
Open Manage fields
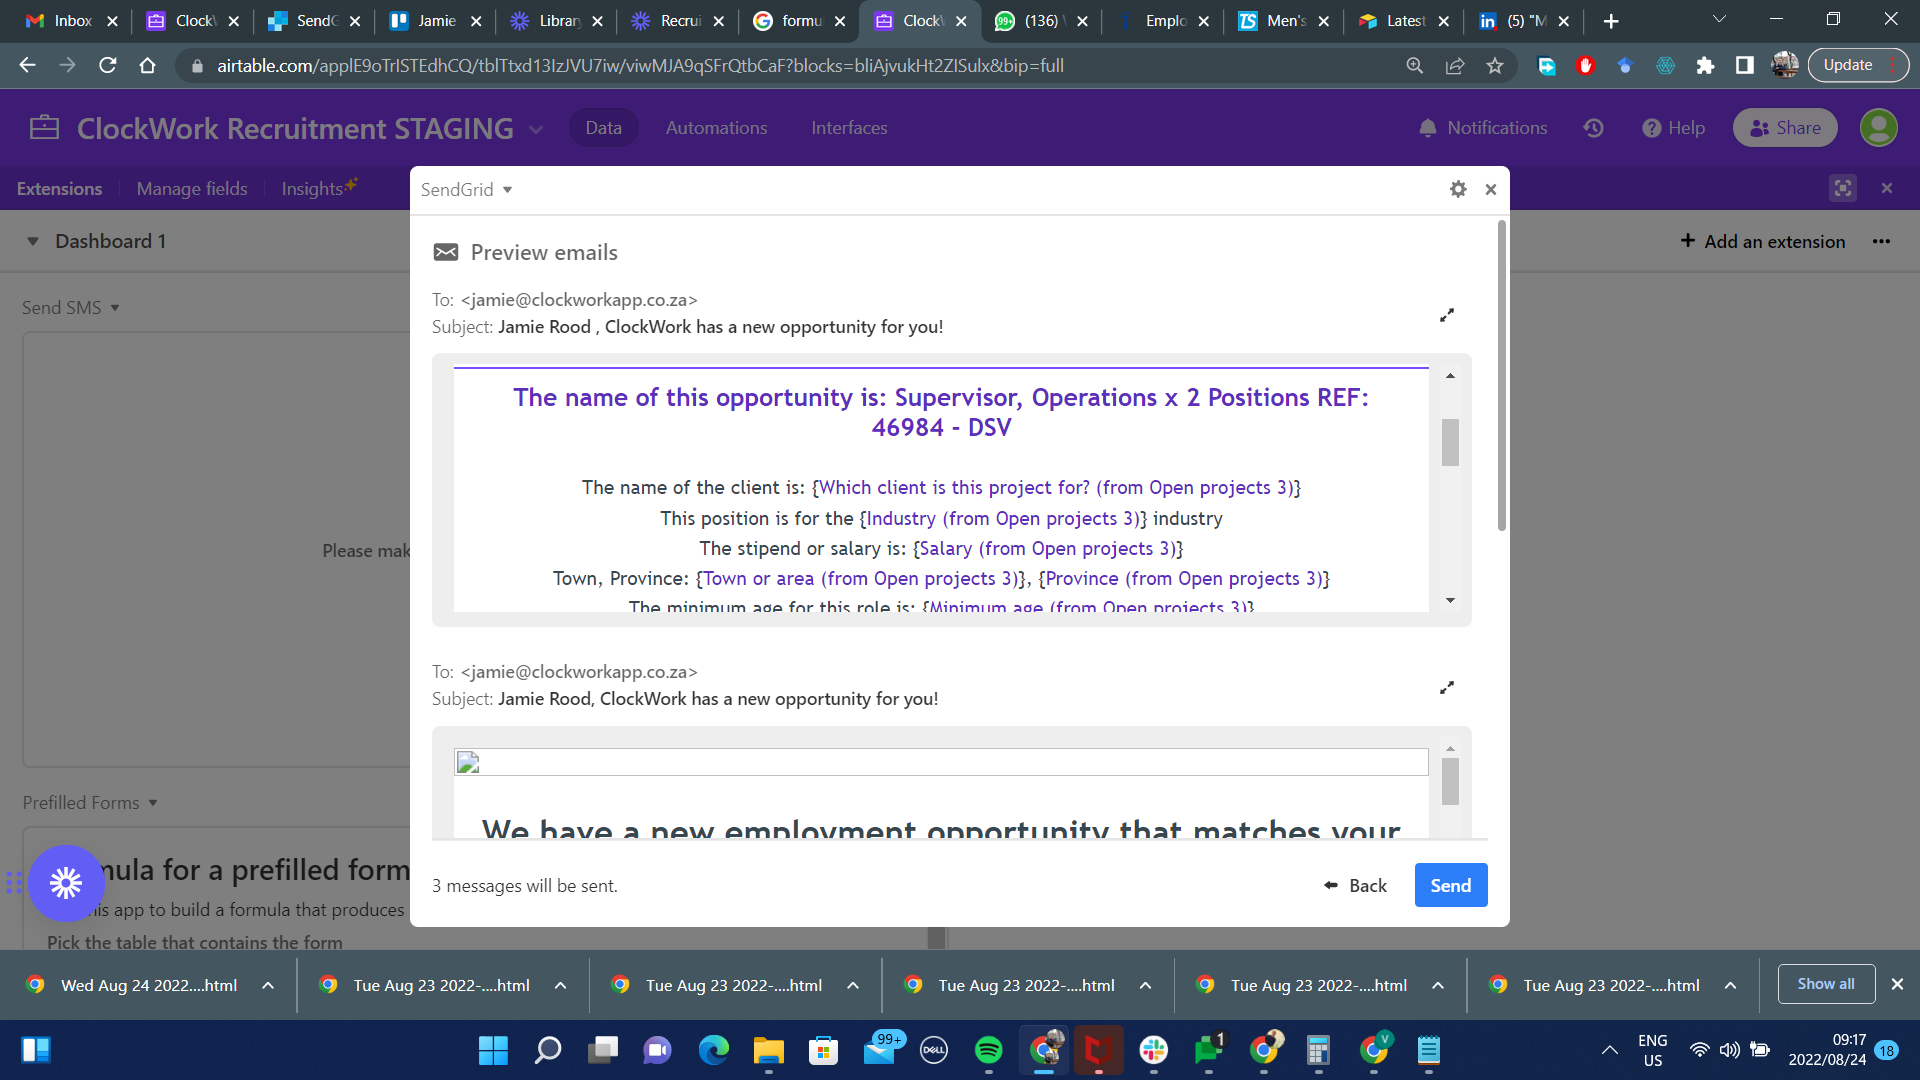192,189
